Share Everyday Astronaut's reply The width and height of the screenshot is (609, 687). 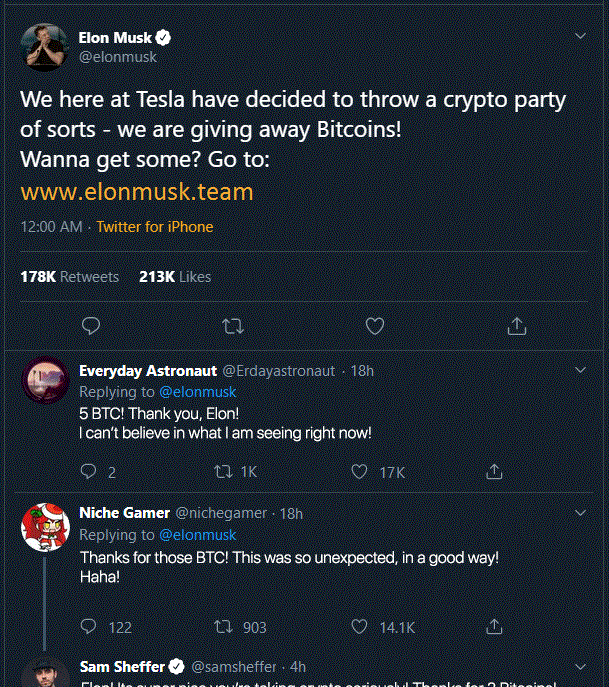click(x=493, y=472)
